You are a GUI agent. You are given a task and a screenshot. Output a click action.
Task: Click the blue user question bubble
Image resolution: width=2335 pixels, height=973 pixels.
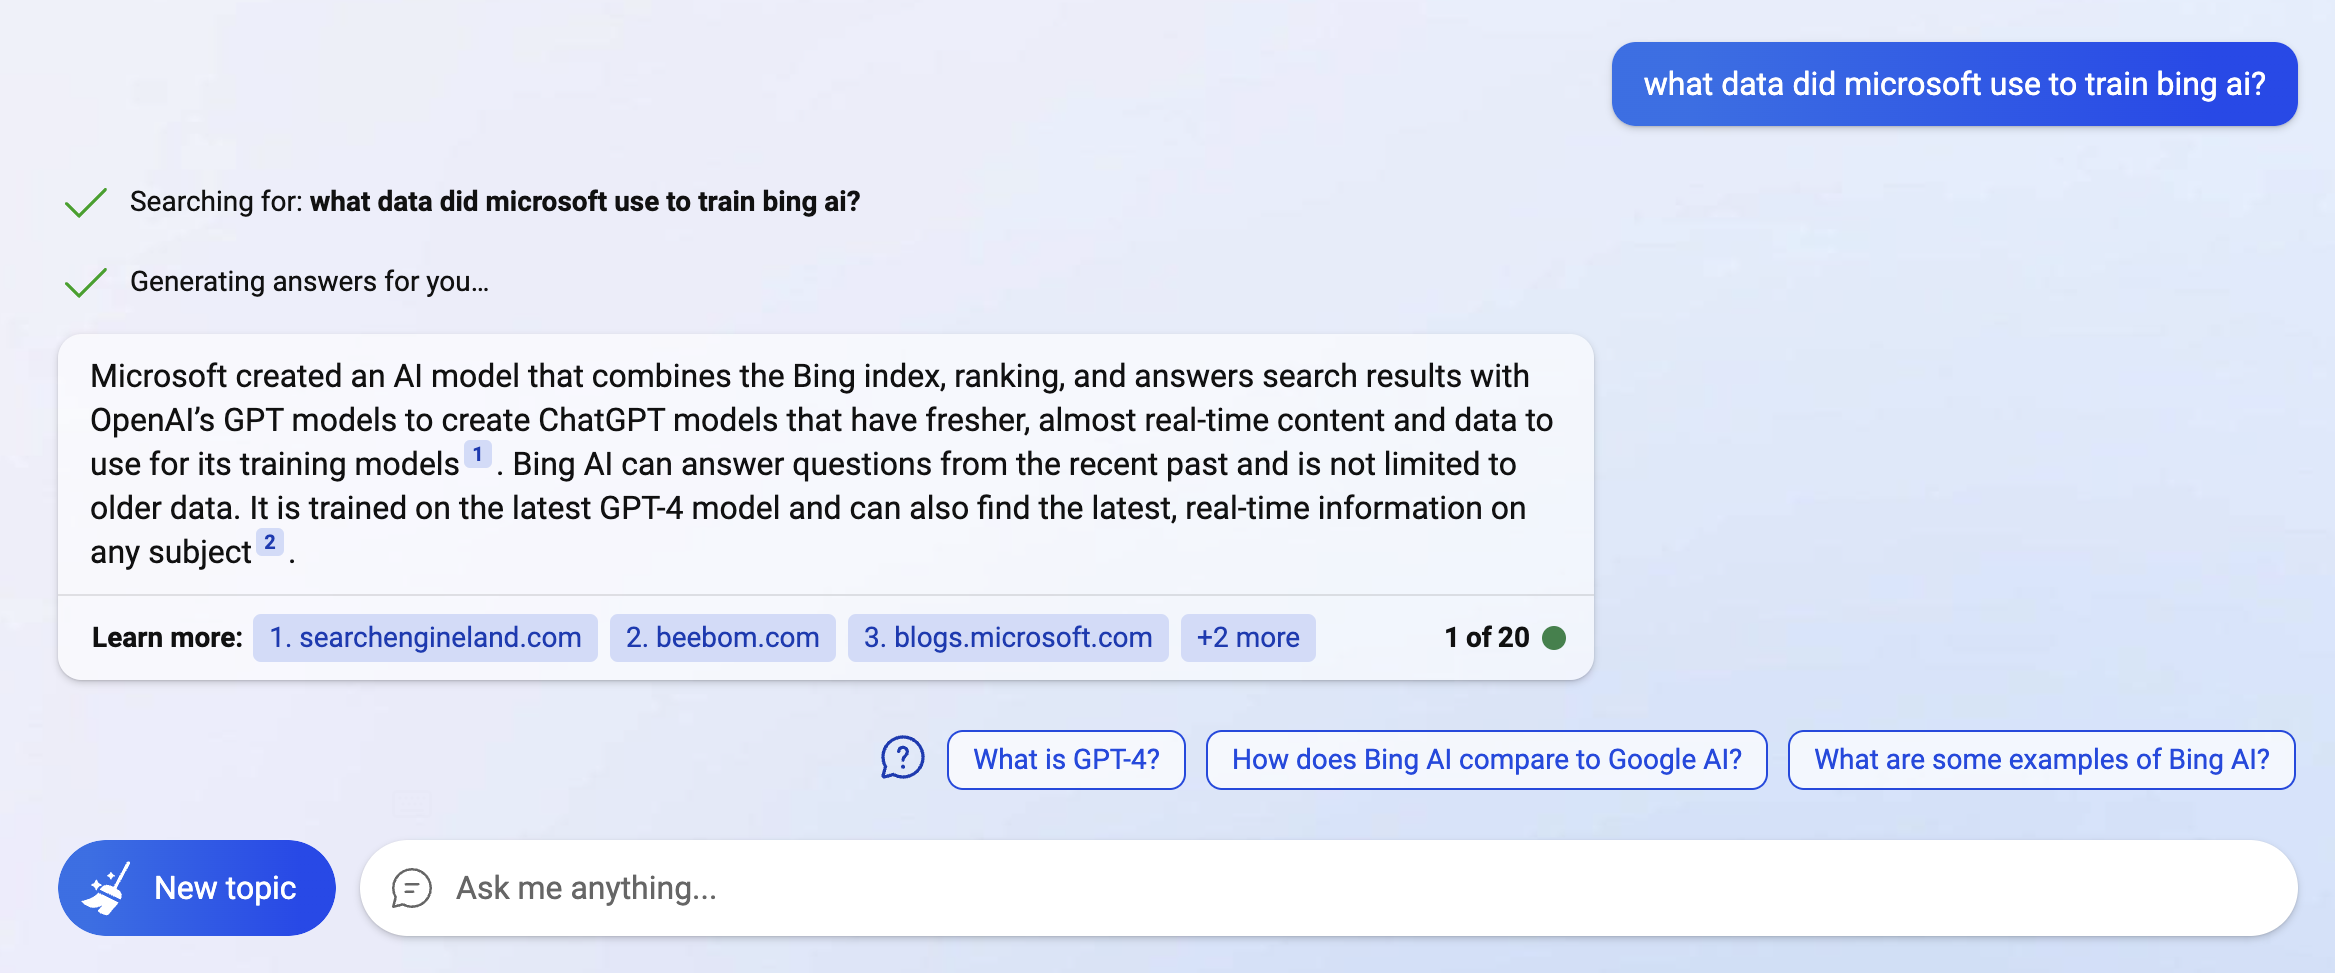pos(1954,84)
